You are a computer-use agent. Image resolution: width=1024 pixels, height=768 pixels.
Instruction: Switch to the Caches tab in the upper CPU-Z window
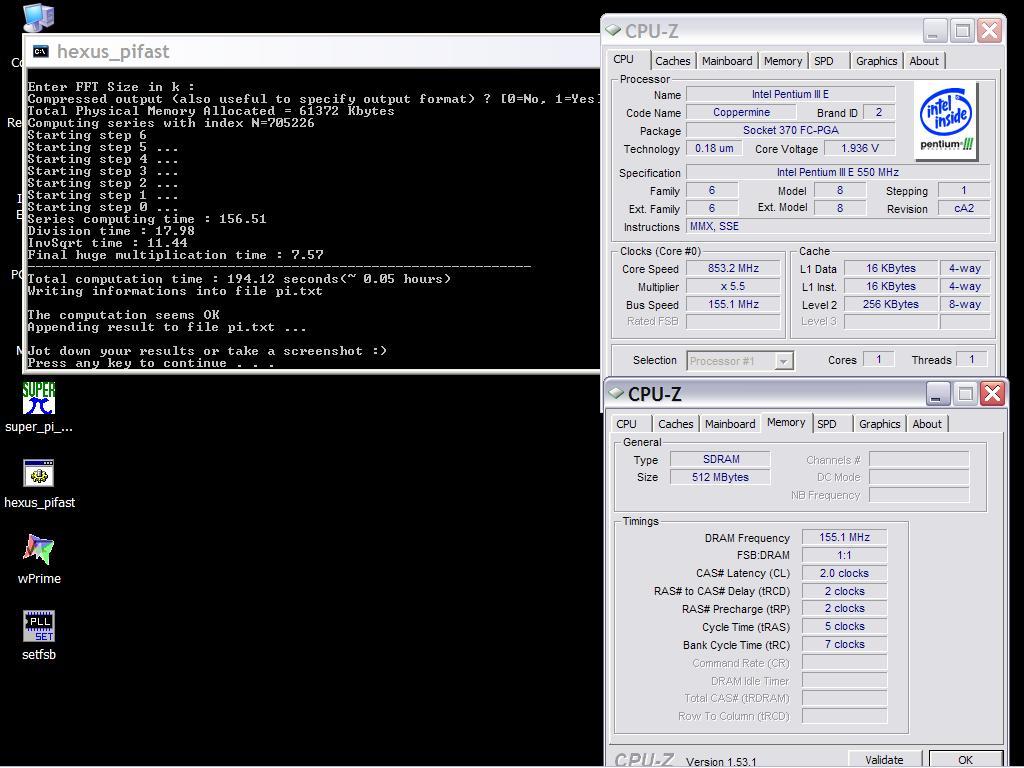[x=673, y=61]
